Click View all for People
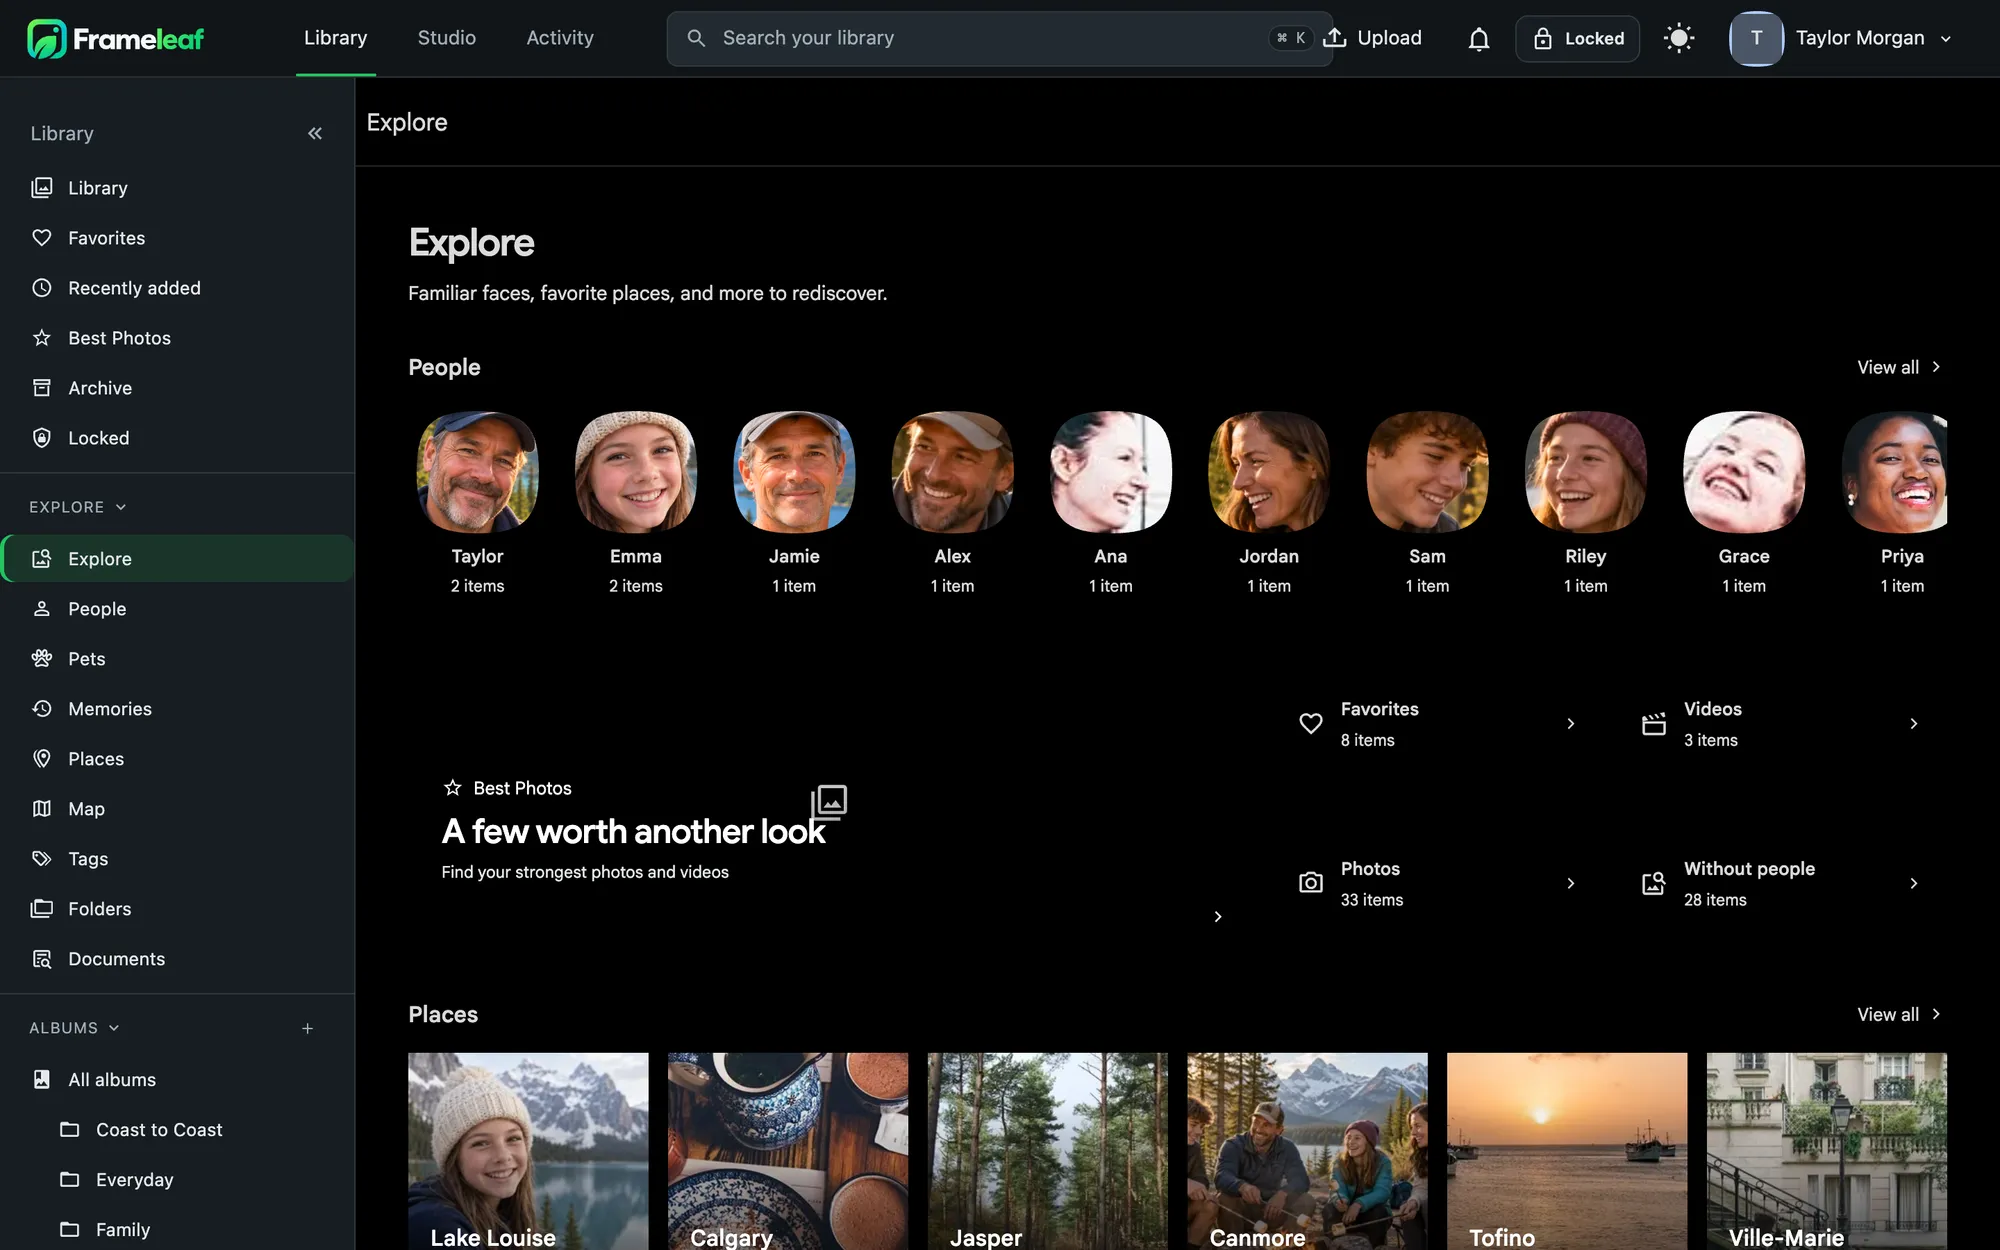This screenshot has width=2000, height=1250. (x=1899, y=367)
